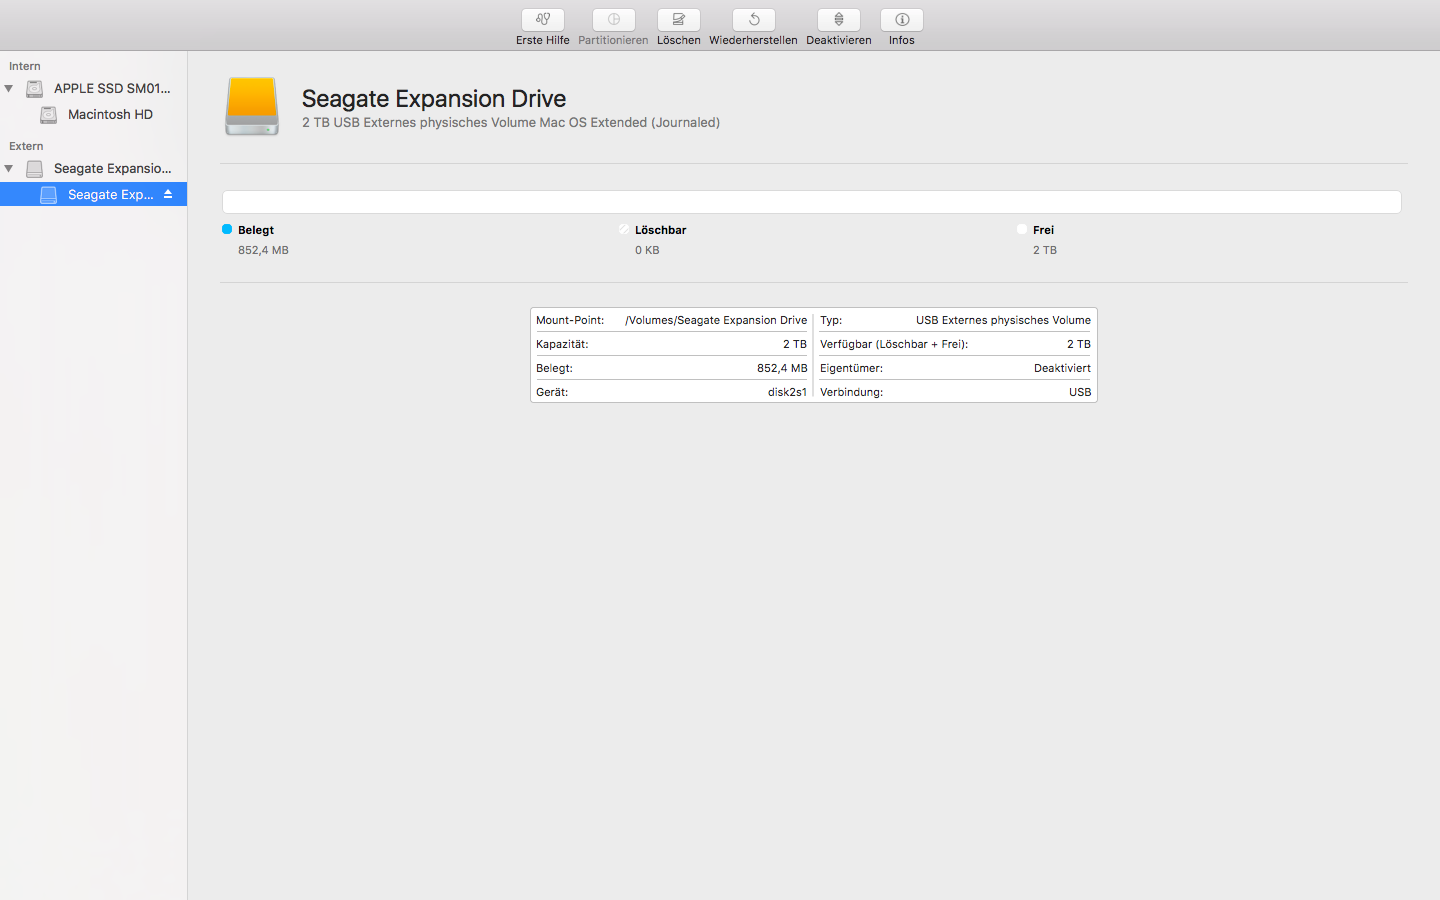This screenshot has height=900, width=1440.
Task: Click the Kapazität 2 TB value
Action: (795, 344)
